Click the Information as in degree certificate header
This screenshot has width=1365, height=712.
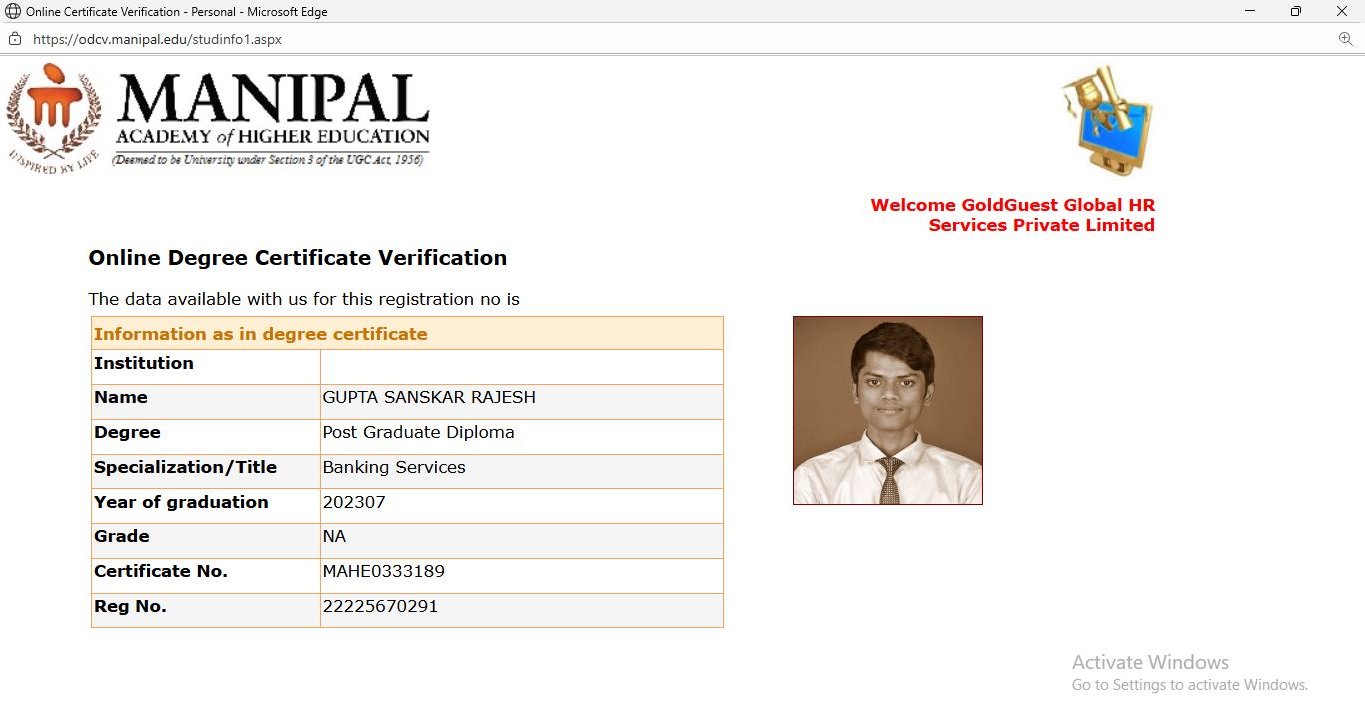point(260,334)
